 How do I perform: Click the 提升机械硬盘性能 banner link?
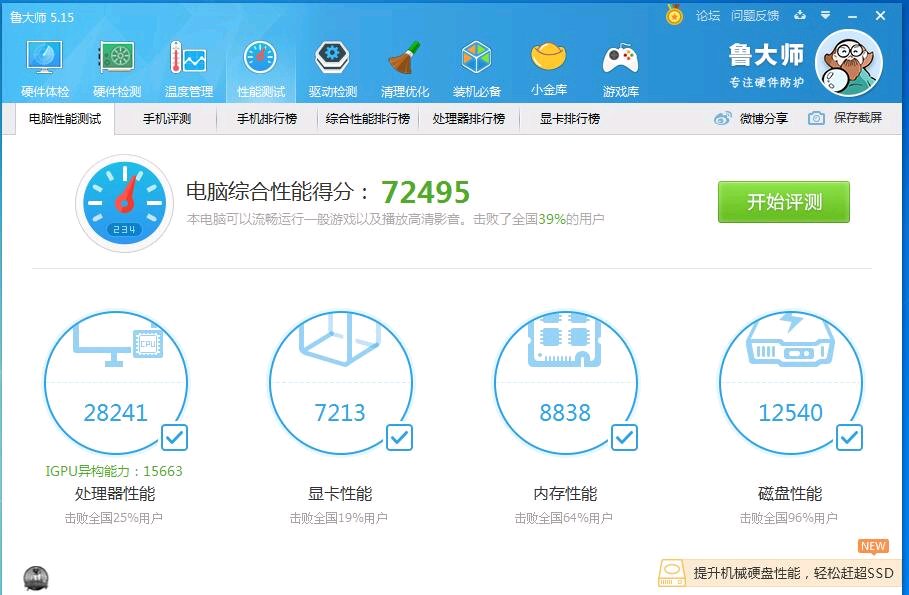pyautogui.click(x=794, y=573)
